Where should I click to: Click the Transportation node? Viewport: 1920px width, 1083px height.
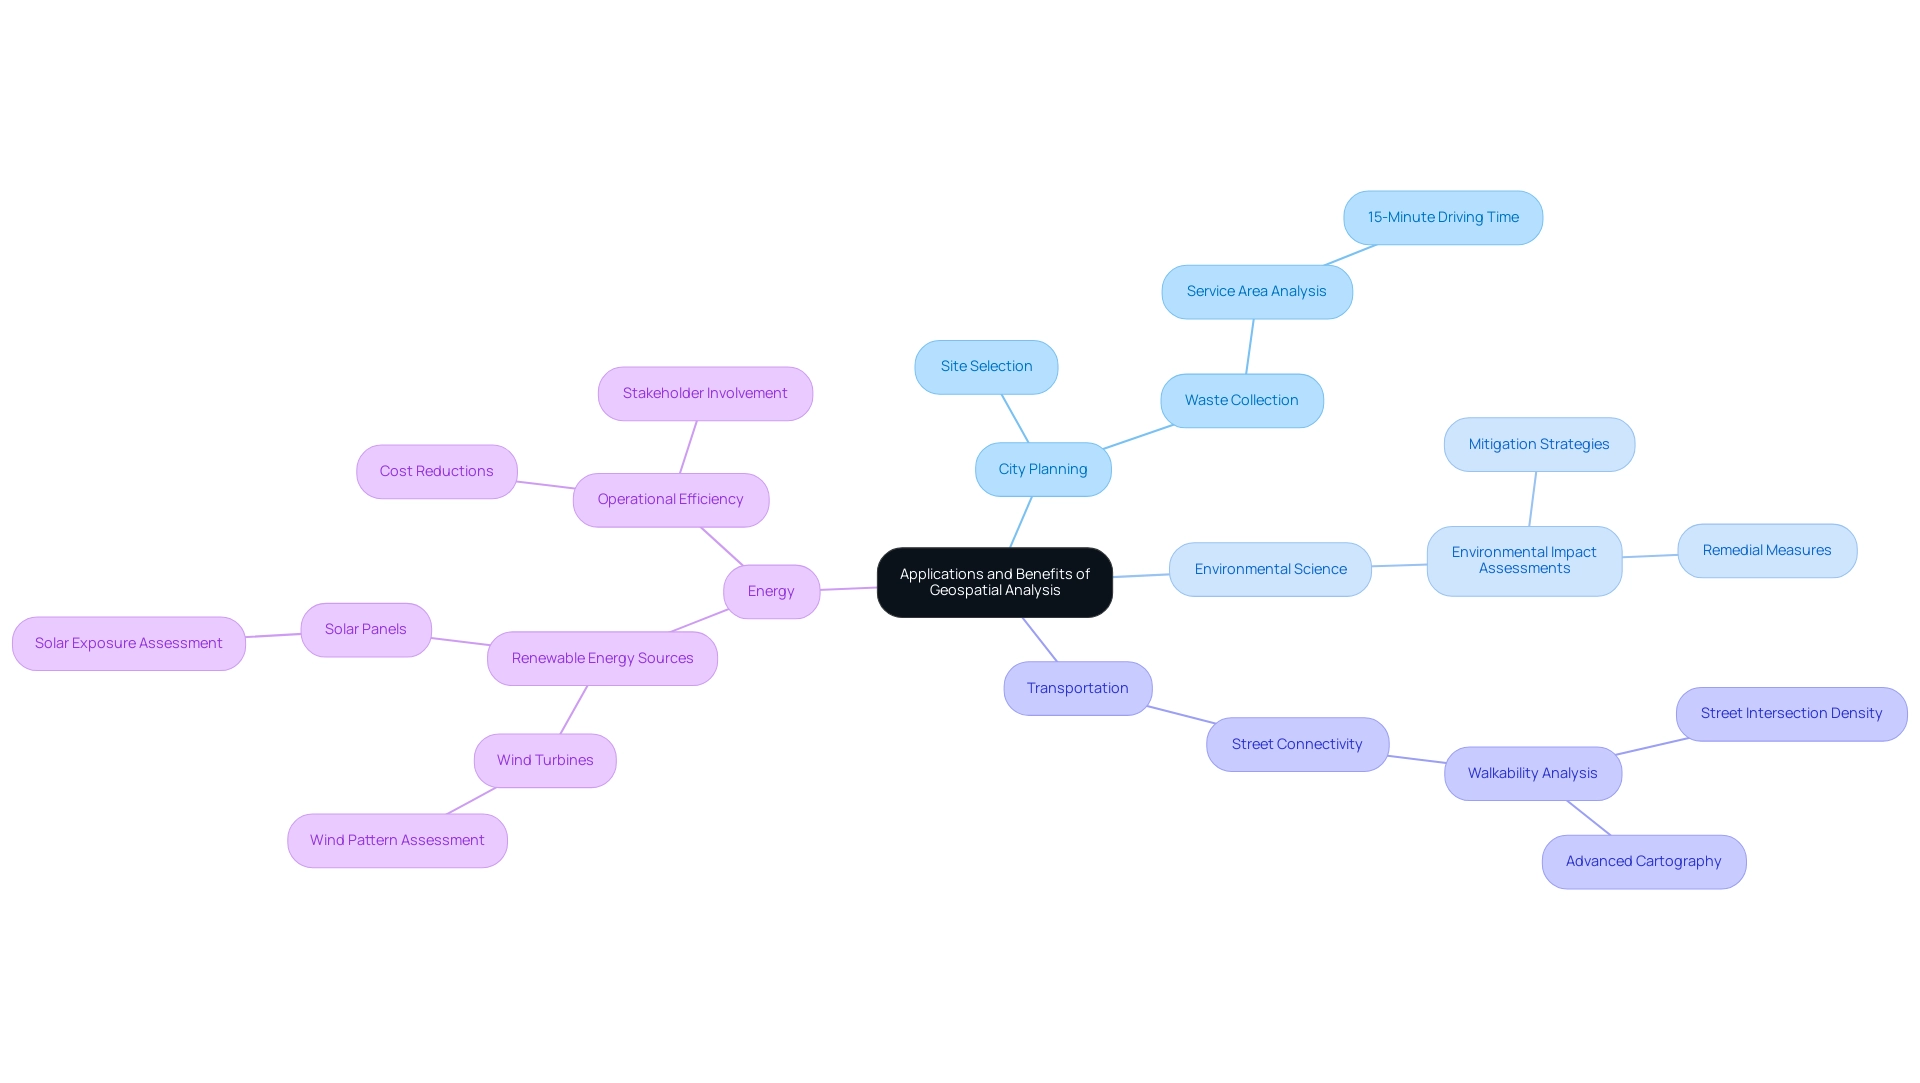(1077, 687)
